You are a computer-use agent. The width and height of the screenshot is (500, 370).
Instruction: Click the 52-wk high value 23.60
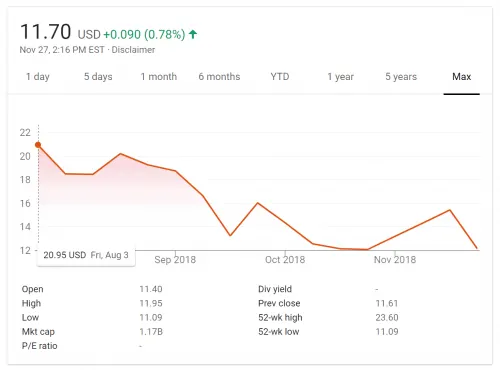click(387, 317)
